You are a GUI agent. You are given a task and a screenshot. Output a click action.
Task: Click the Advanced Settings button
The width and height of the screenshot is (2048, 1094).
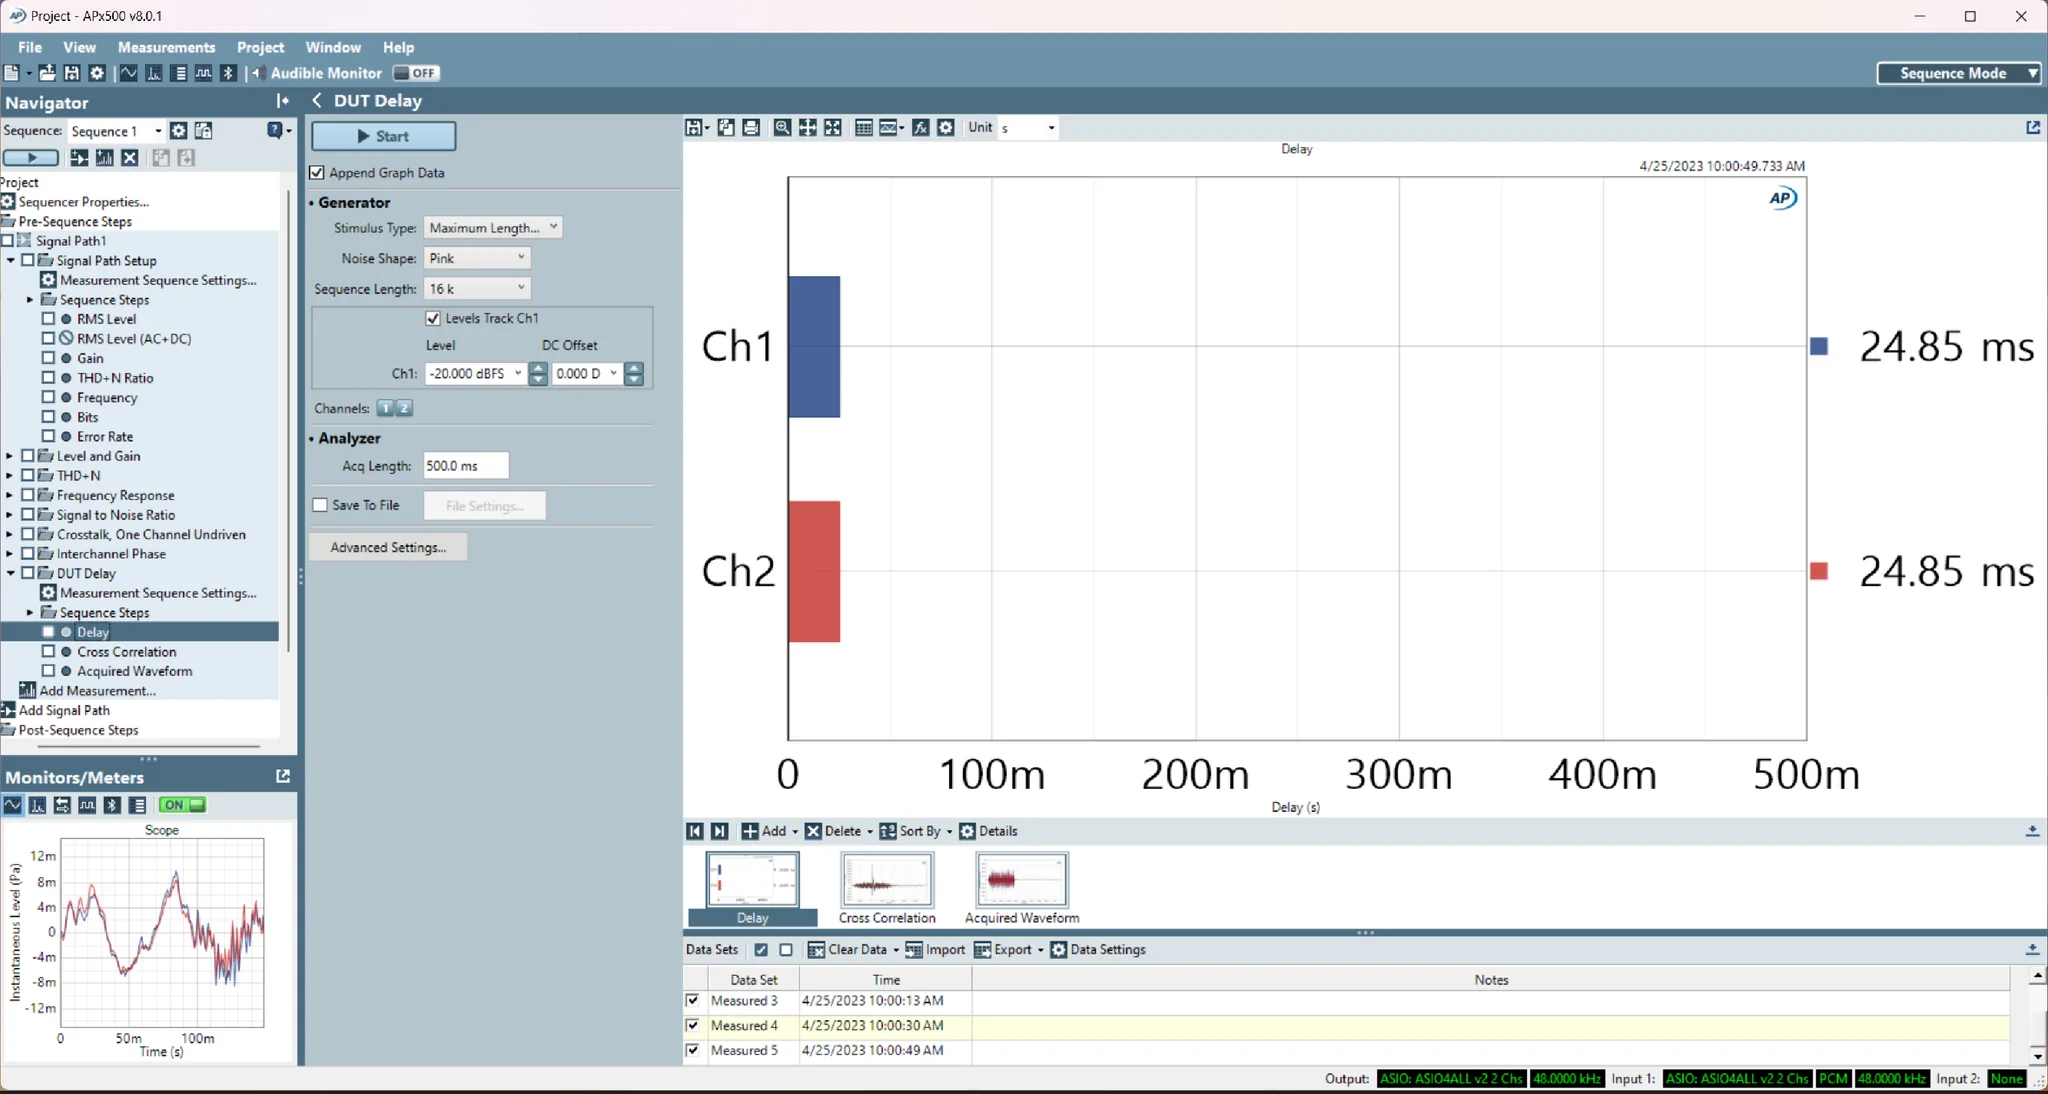(388, 547)
